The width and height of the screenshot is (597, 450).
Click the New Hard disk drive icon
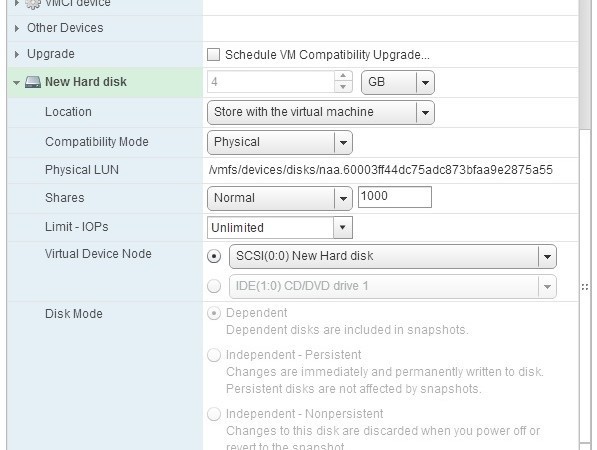point(33,82)
